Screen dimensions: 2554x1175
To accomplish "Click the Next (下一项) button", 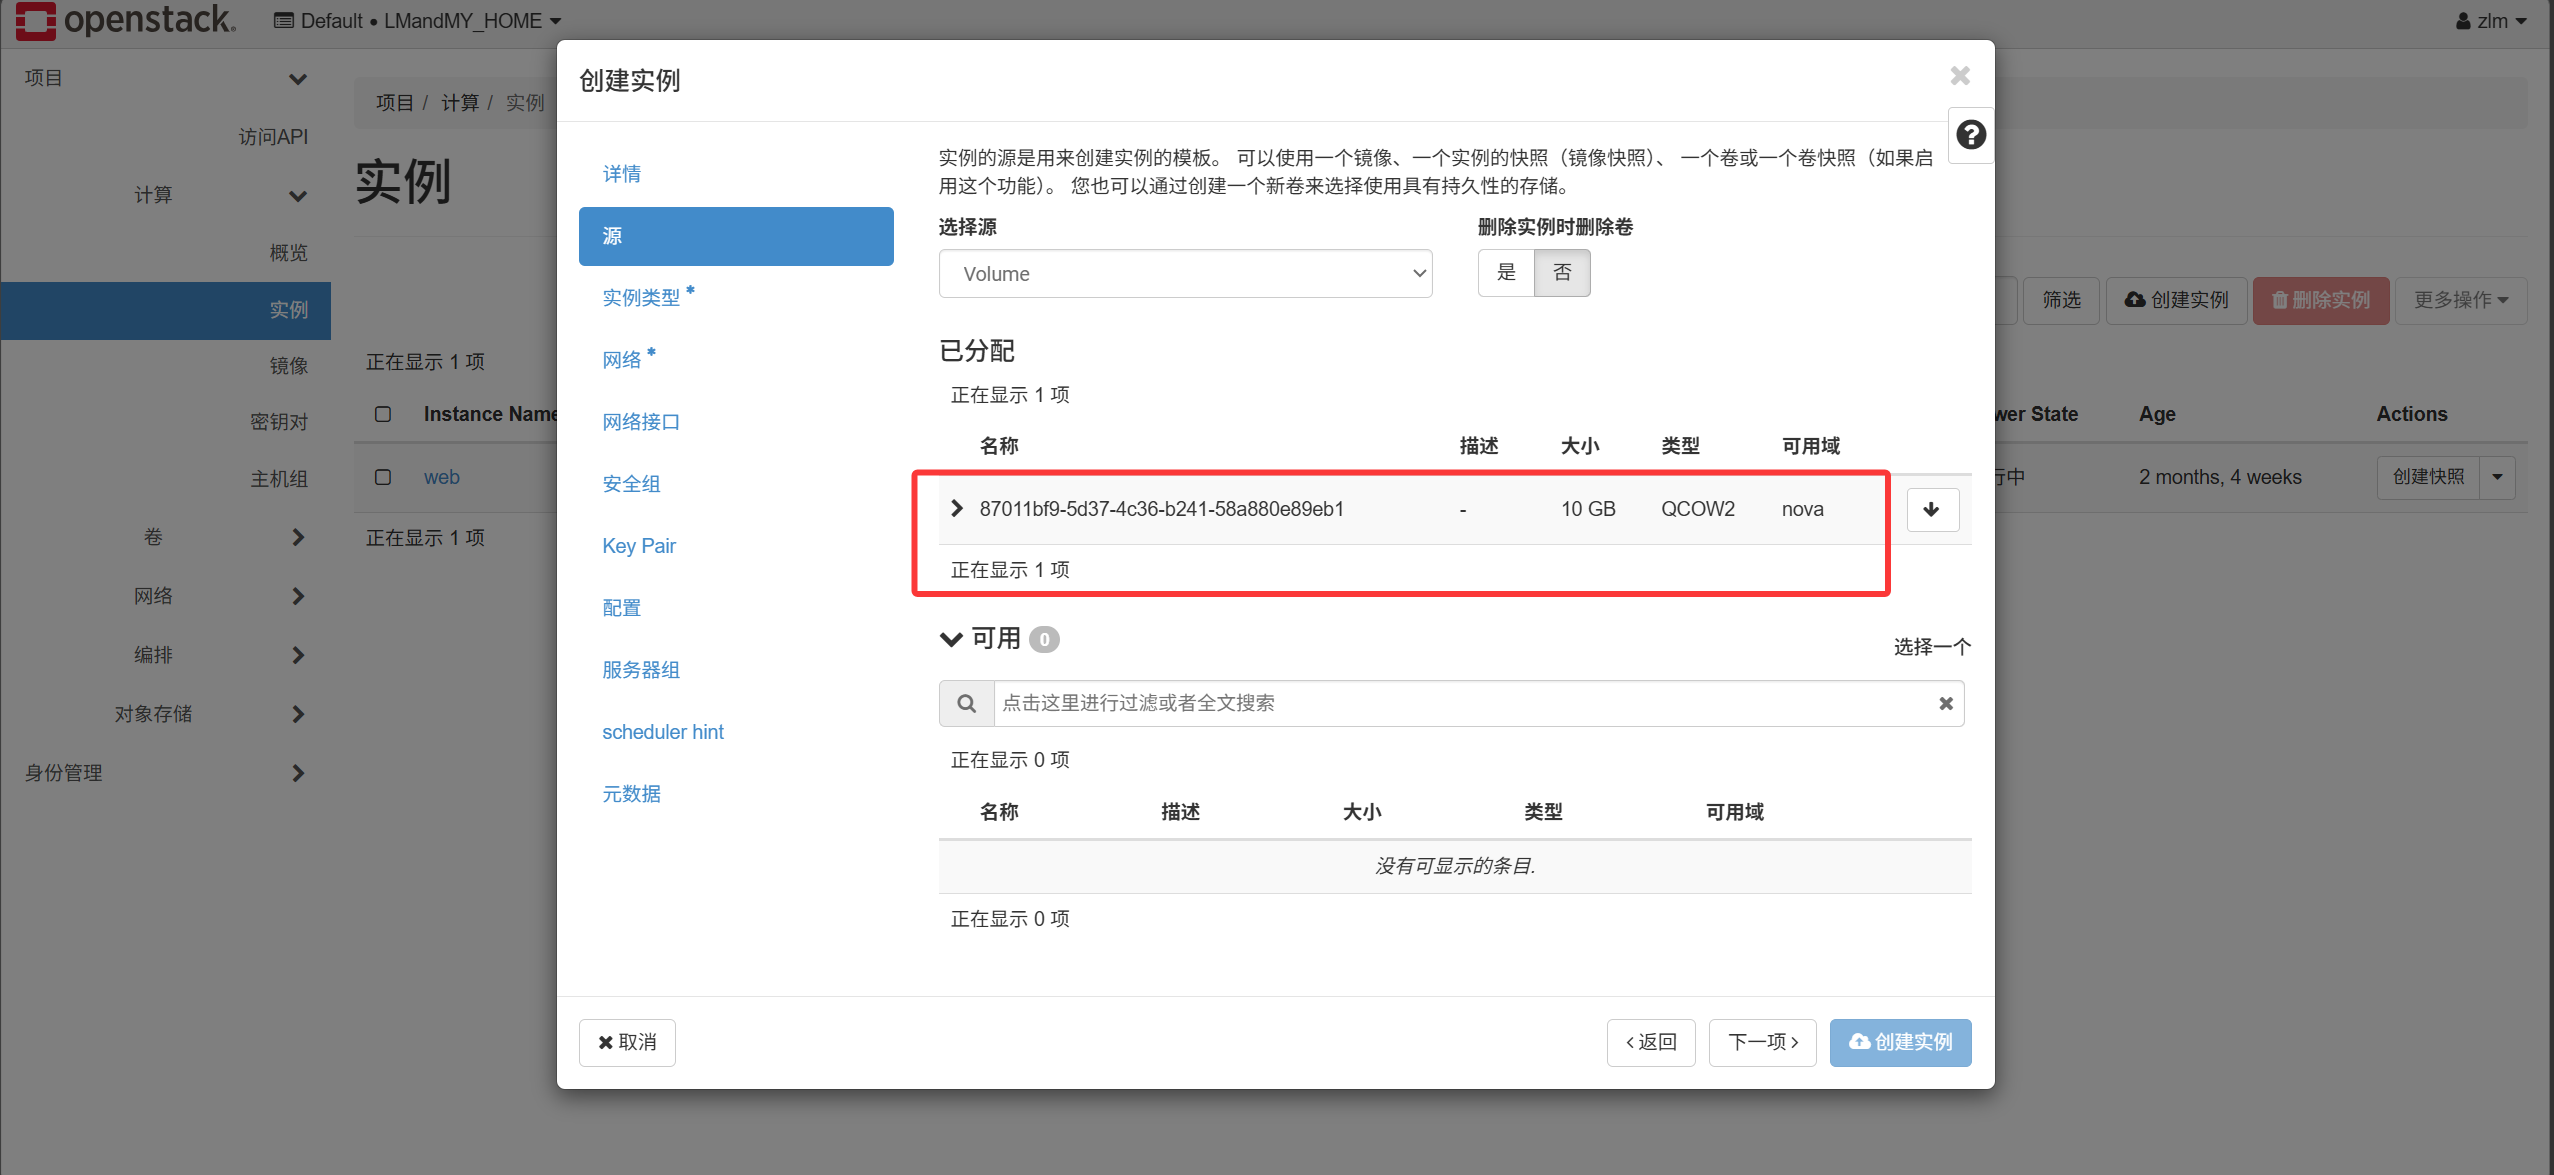I will pyautogui.click(x=1762, y=1043).
